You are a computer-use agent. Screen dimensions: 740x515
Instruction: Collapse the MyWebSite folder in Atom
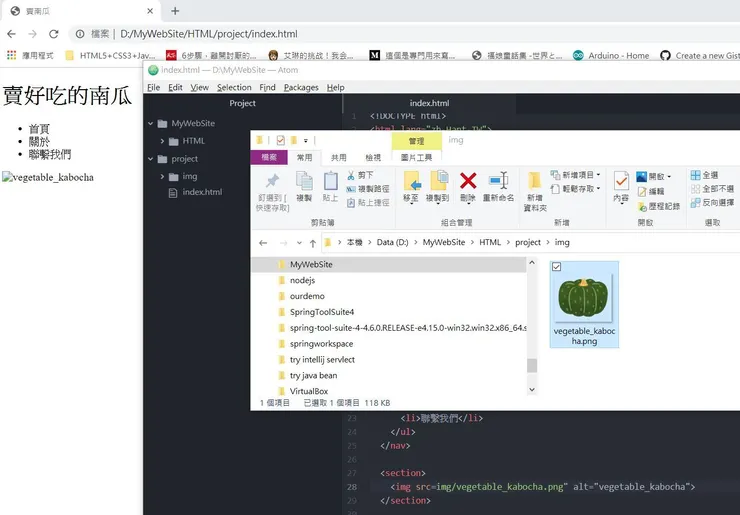(151, 124)
